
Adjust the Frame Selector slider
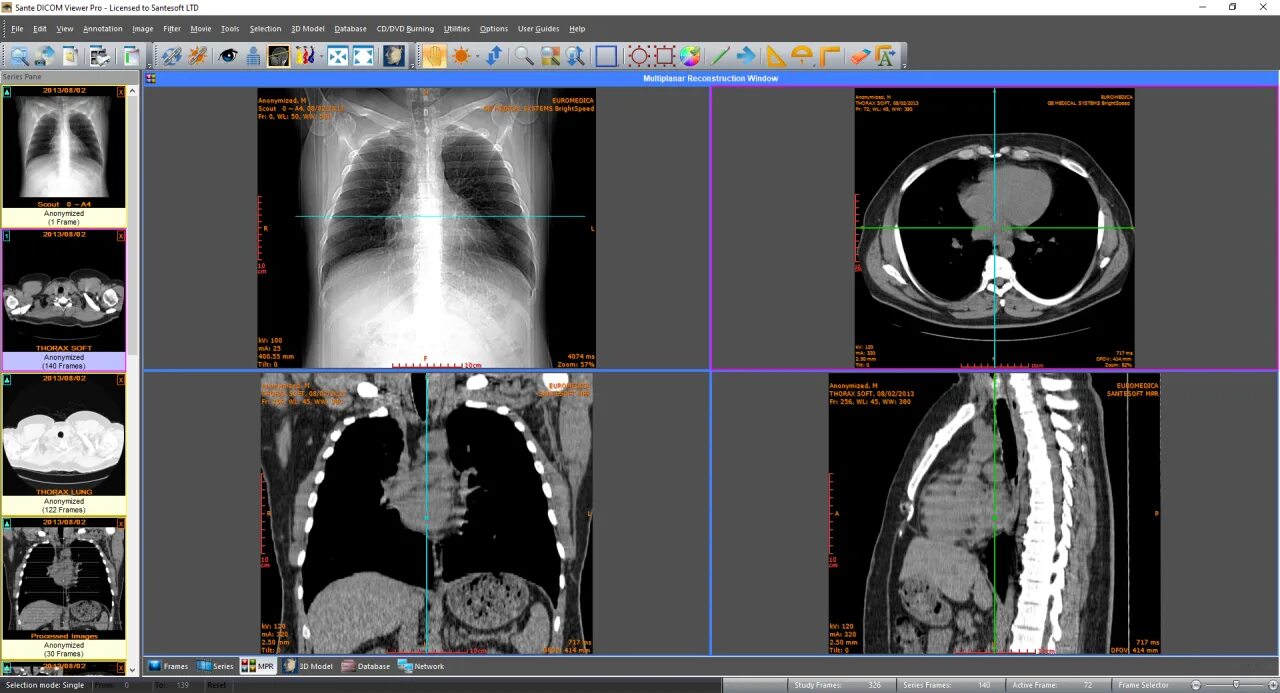pyautogui.click(x=1236, y=685)
